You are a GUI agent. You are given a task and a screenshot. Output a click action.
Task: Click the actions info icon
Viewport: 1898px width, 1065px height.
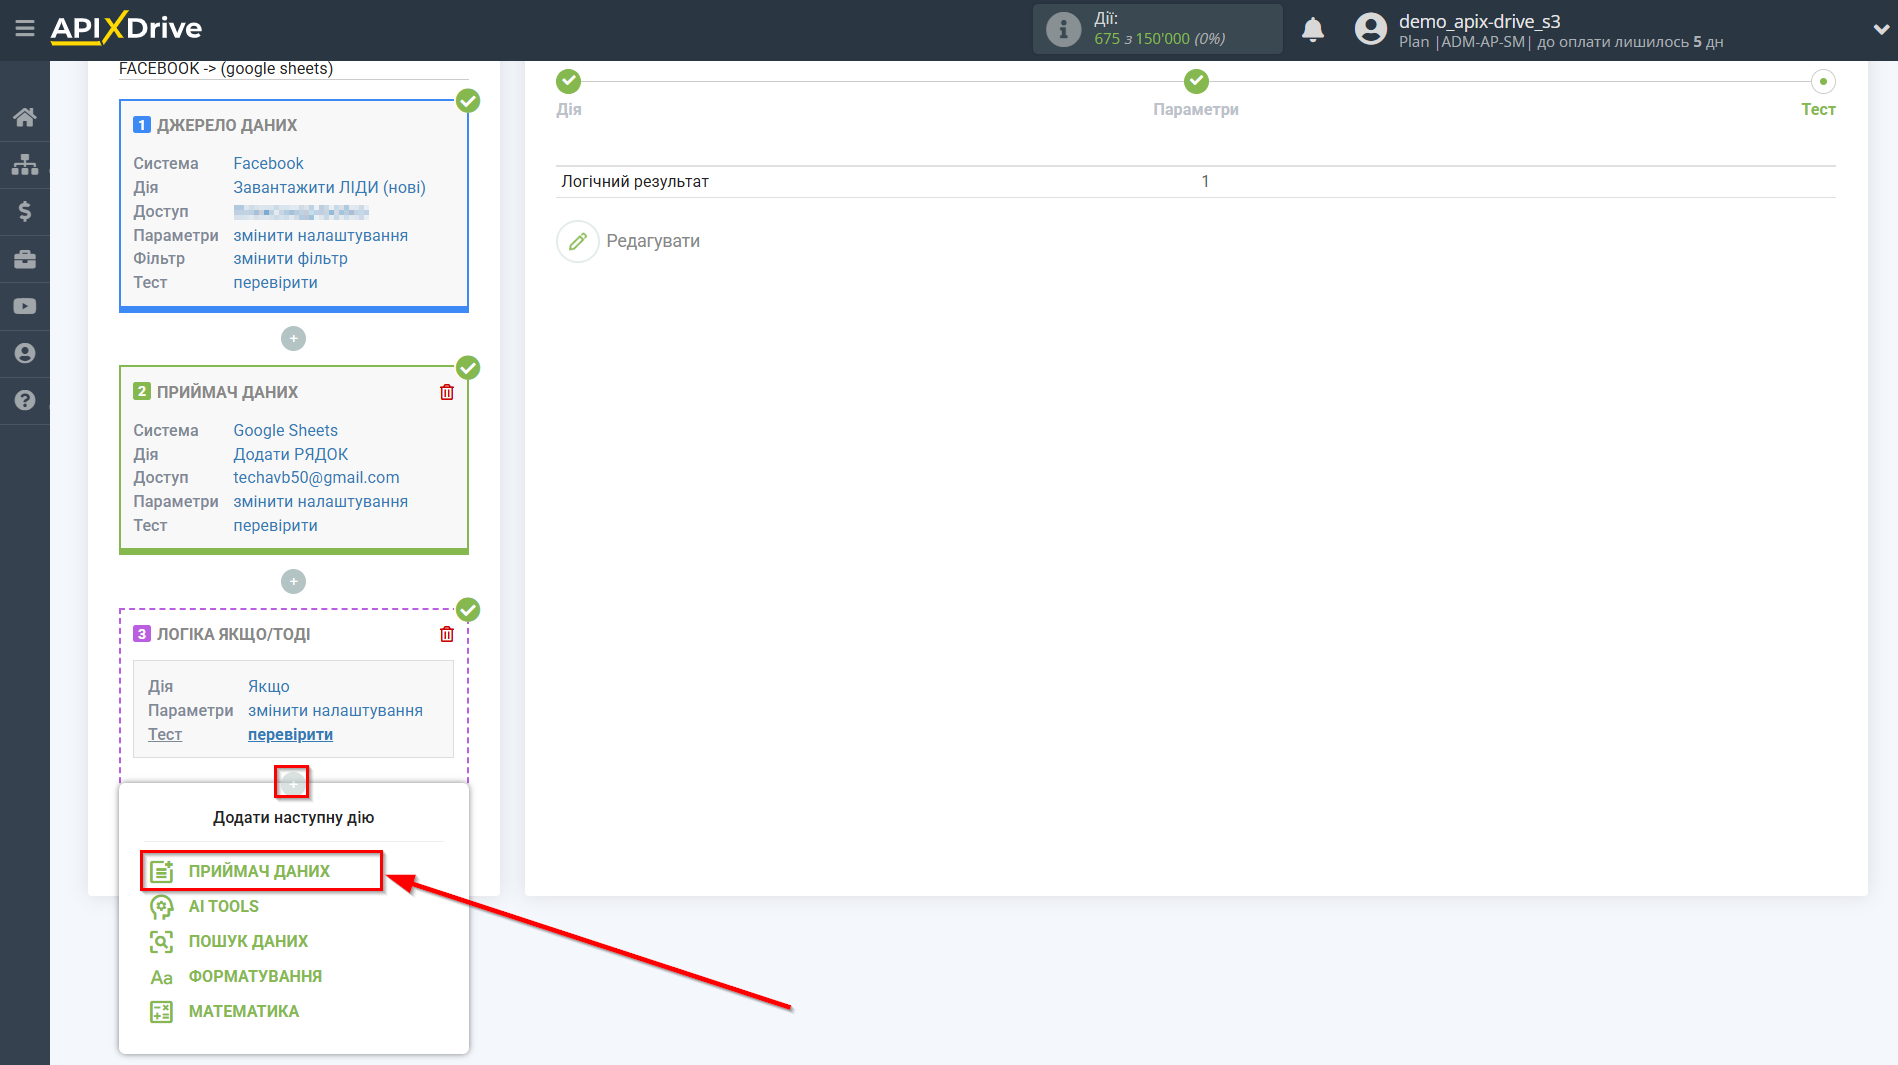tap(1063, 29)
